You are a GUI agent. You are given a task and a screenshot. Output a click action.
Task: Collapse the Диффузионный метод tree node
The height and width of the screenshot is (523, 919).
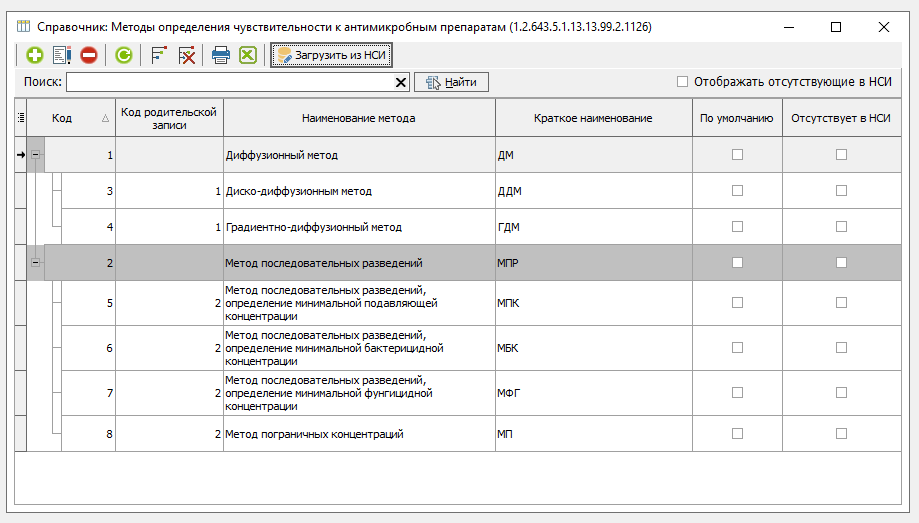pyautogui.click(x=36, y=155)
